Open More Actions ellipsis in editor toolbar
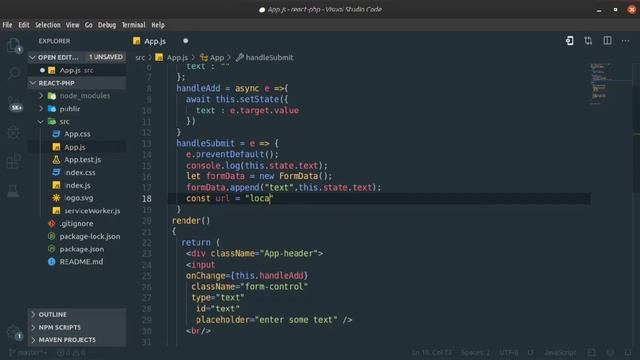 (625, 41)
